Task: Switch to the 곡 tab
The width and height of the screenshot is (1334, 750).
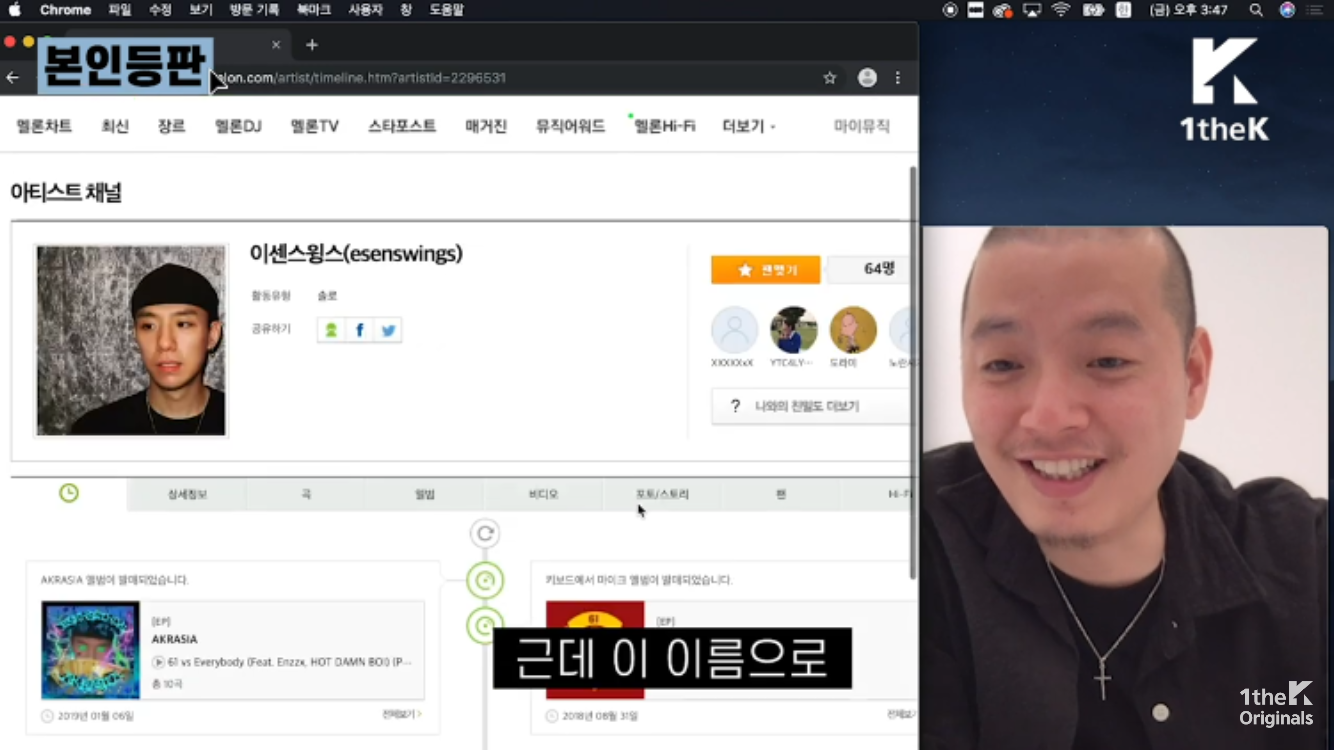Action: (306, 494)
